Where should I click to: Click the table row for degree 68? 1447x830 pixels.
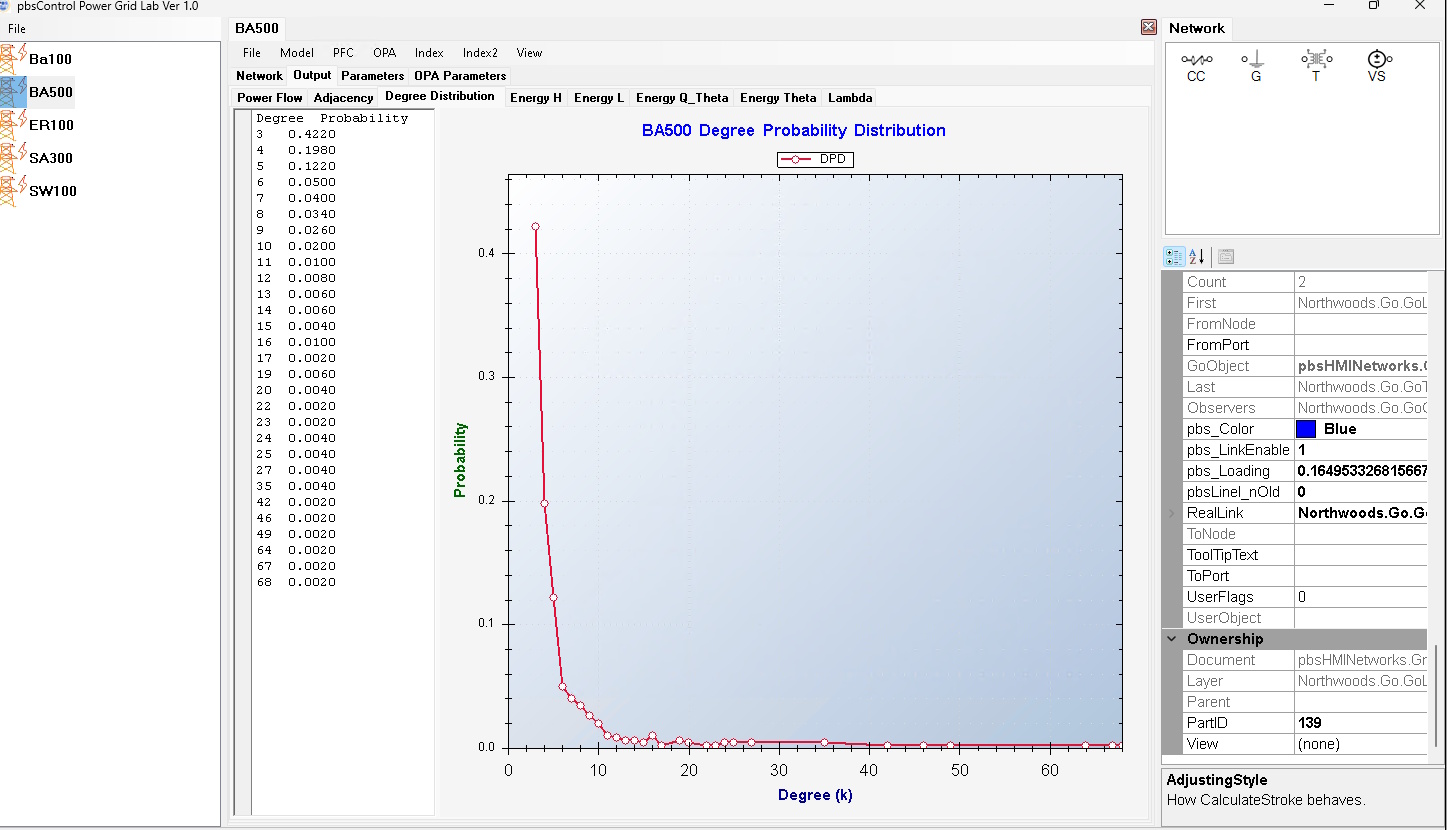point(296,582)
